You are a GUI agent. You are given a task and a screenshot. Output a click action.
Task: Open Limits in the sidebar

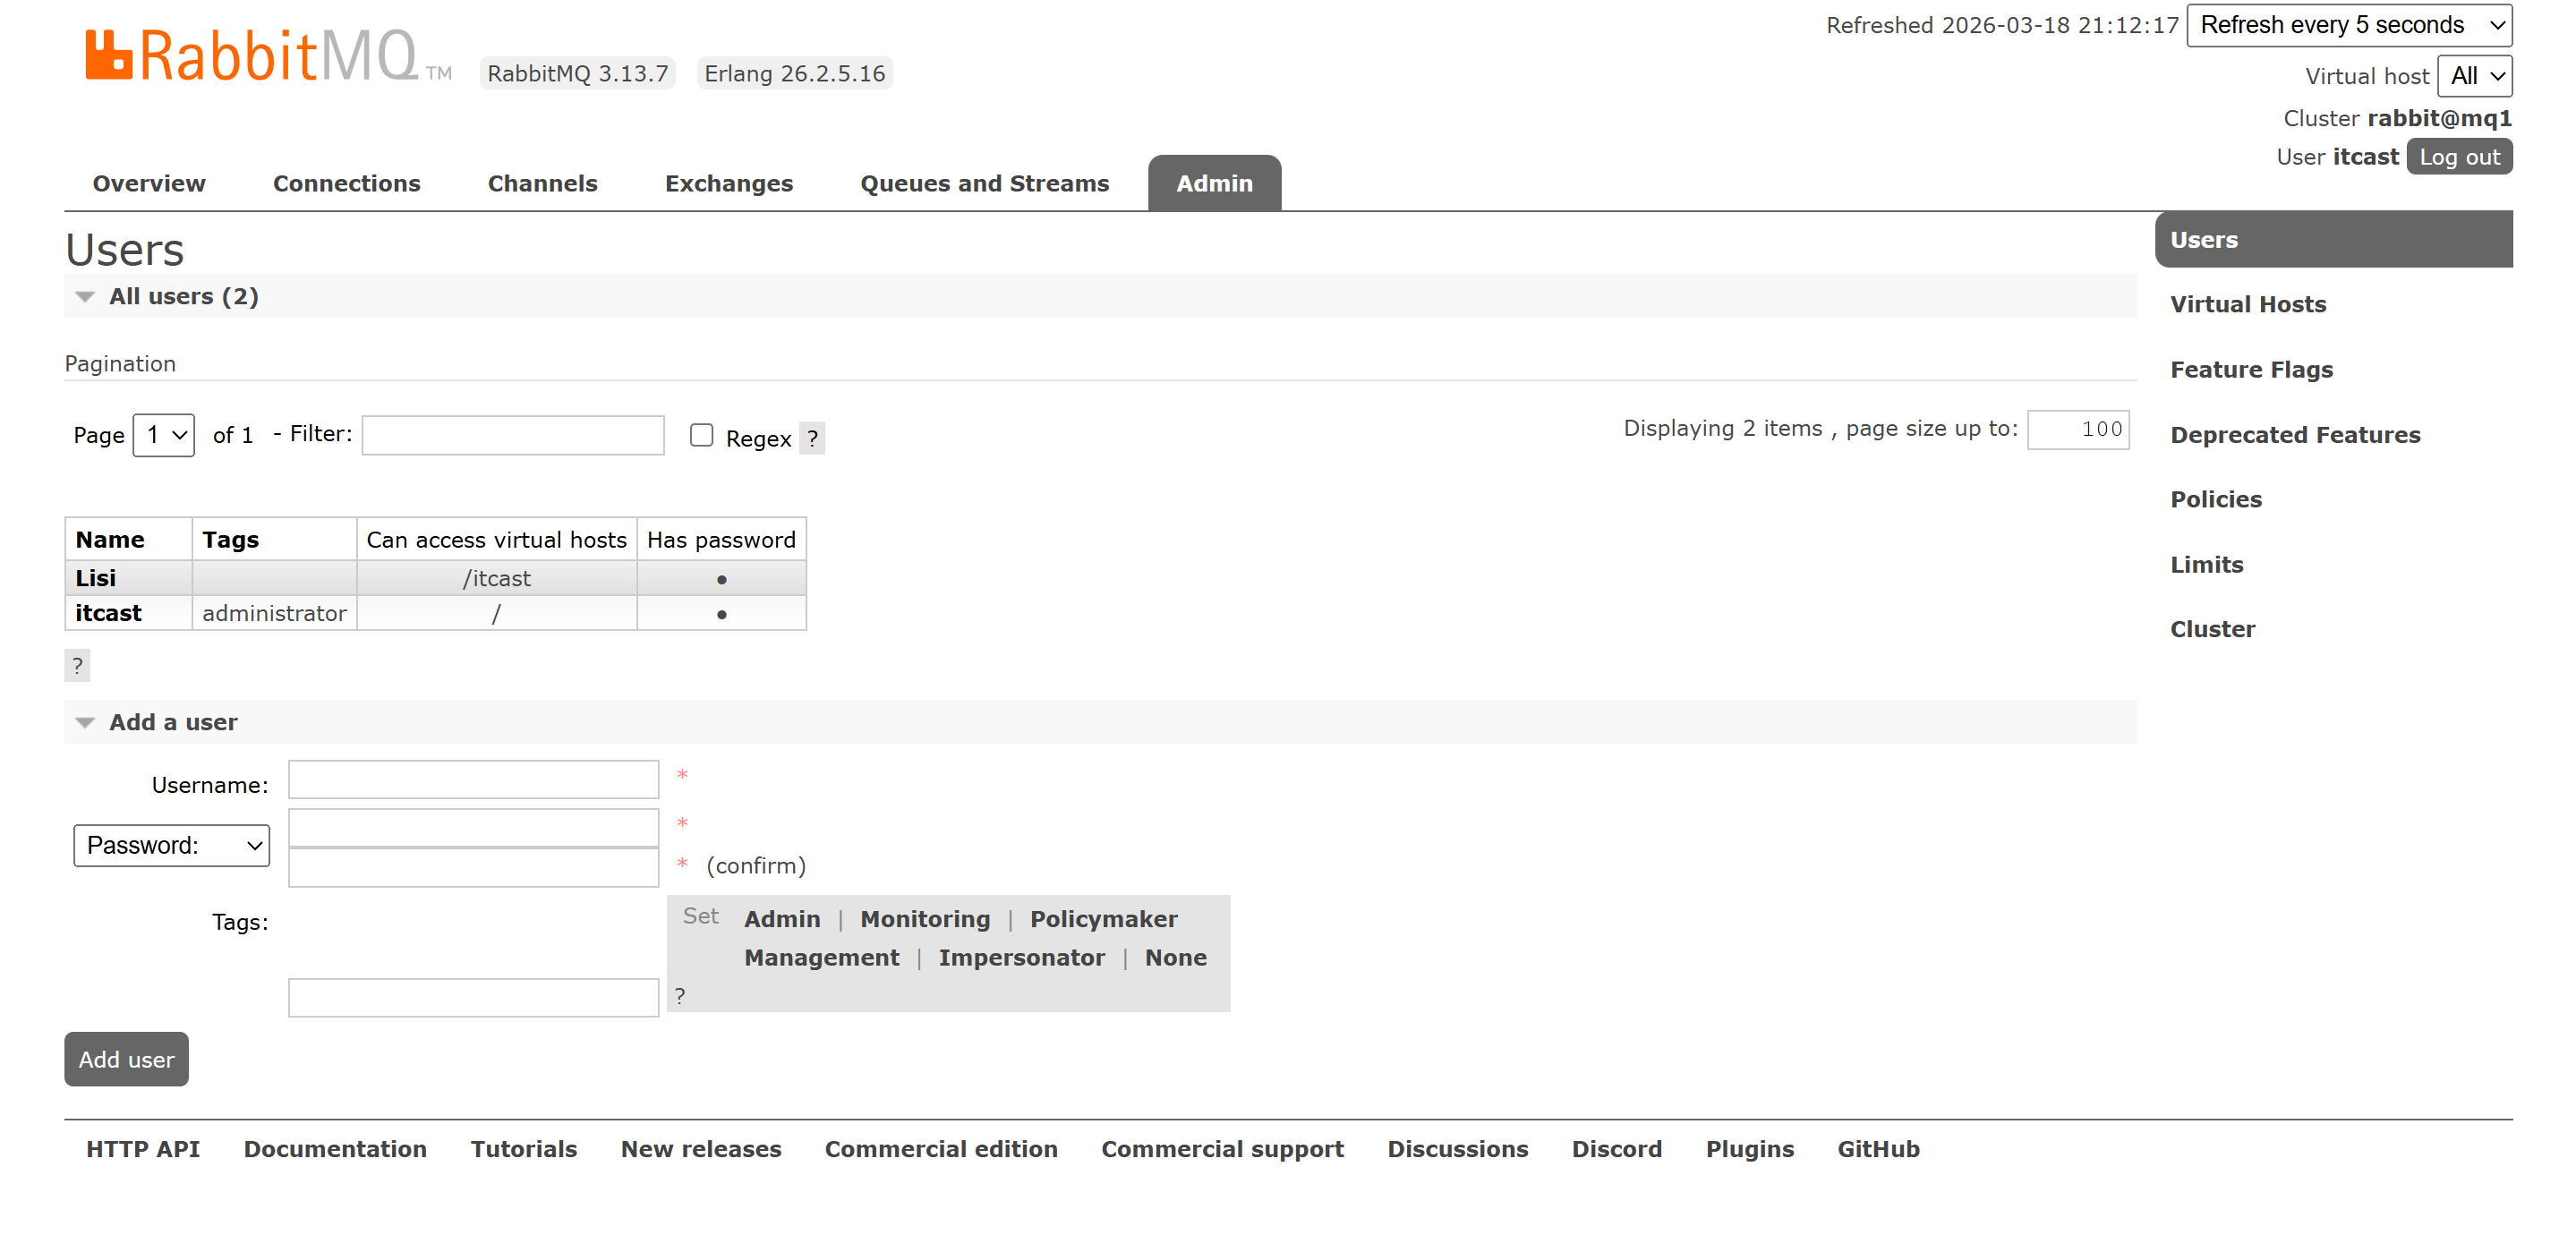(x=2206, y=564)
